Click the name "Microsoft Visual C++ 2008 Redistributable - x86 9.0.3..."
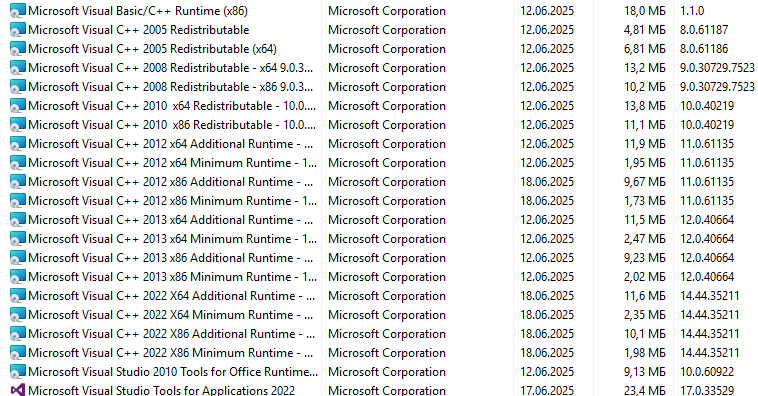Screen dimensions: 758x396 point(171,87)
